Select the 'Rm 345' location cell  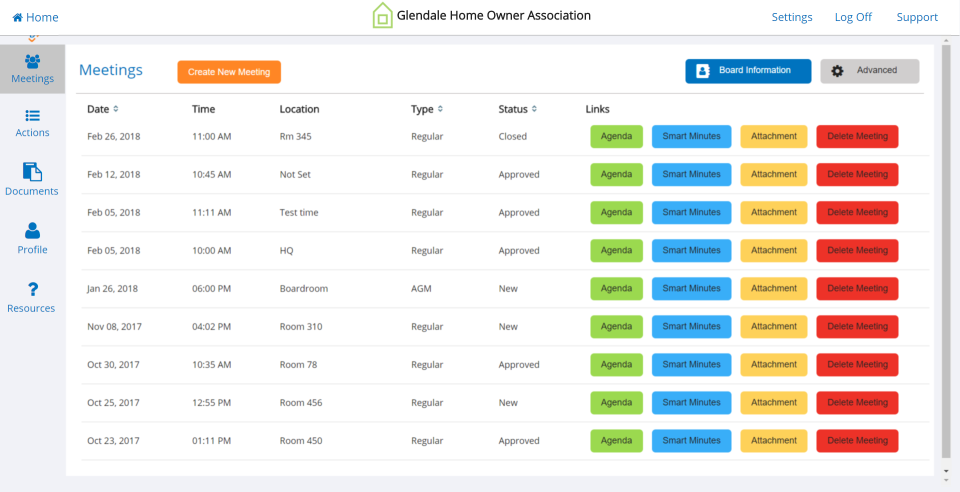(296, 136)
